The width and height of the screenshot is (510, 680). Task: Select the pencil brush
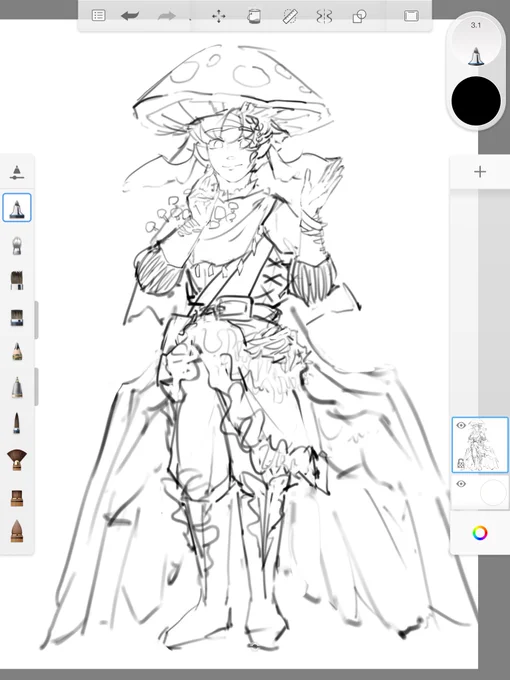16,352
